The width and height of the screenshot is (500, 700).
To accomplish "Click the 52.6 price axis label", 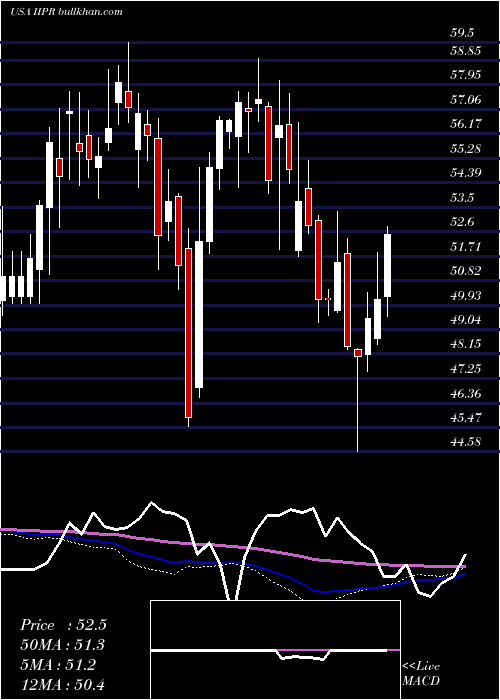I will [x=462, y=222].
